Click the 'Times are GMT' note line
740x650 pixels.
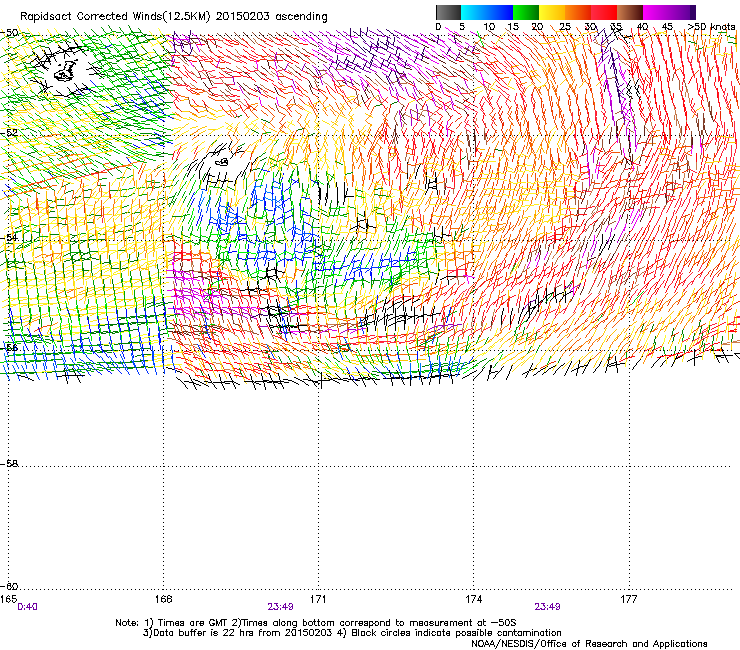pyautogui.click(x=315, y=623)
